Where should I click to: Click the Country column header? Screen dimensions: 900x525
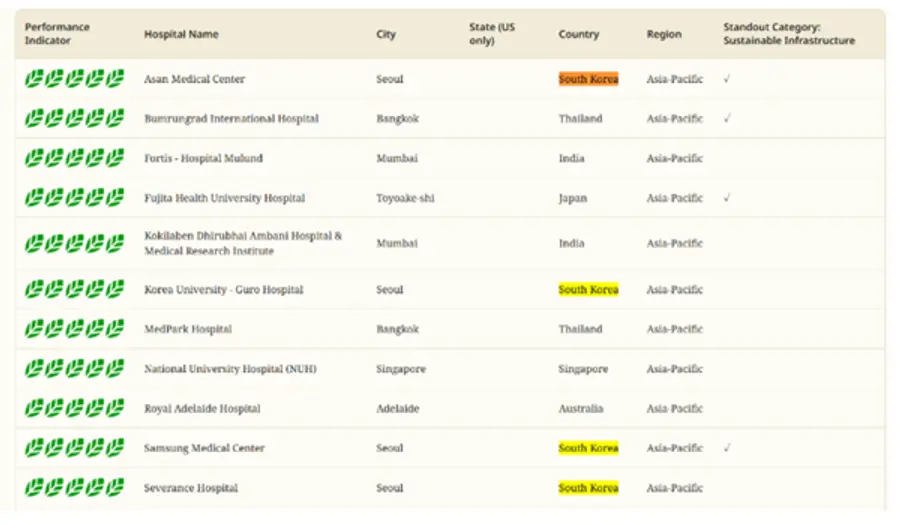(x=579, y=34)
